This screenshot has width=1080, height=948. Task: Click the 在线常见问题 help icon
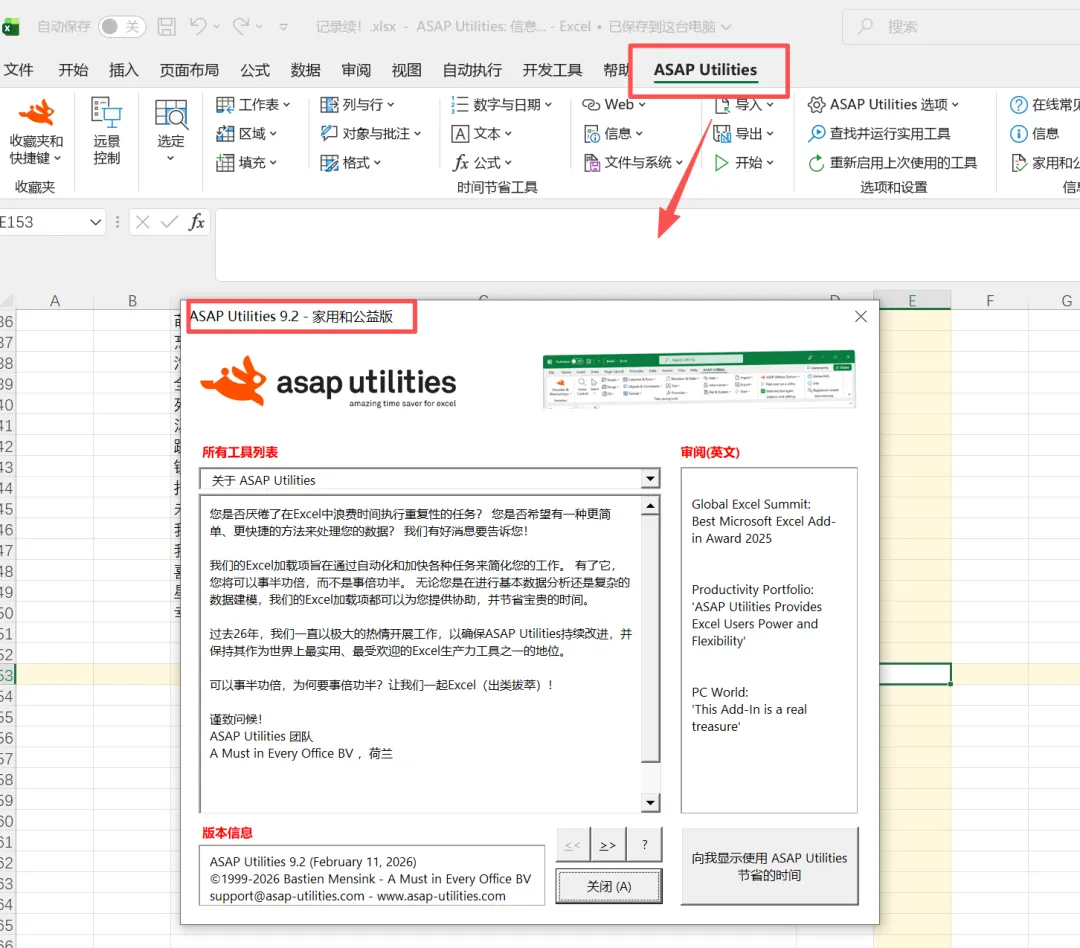click(x=1018, y=105)
